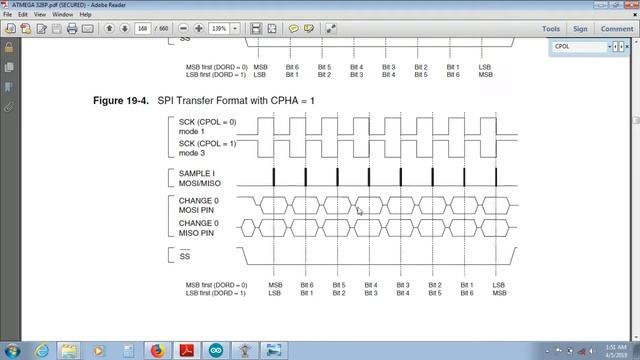The image size is (640, 360).
Task: Open the View menu
Action: [x=40, y=14]
